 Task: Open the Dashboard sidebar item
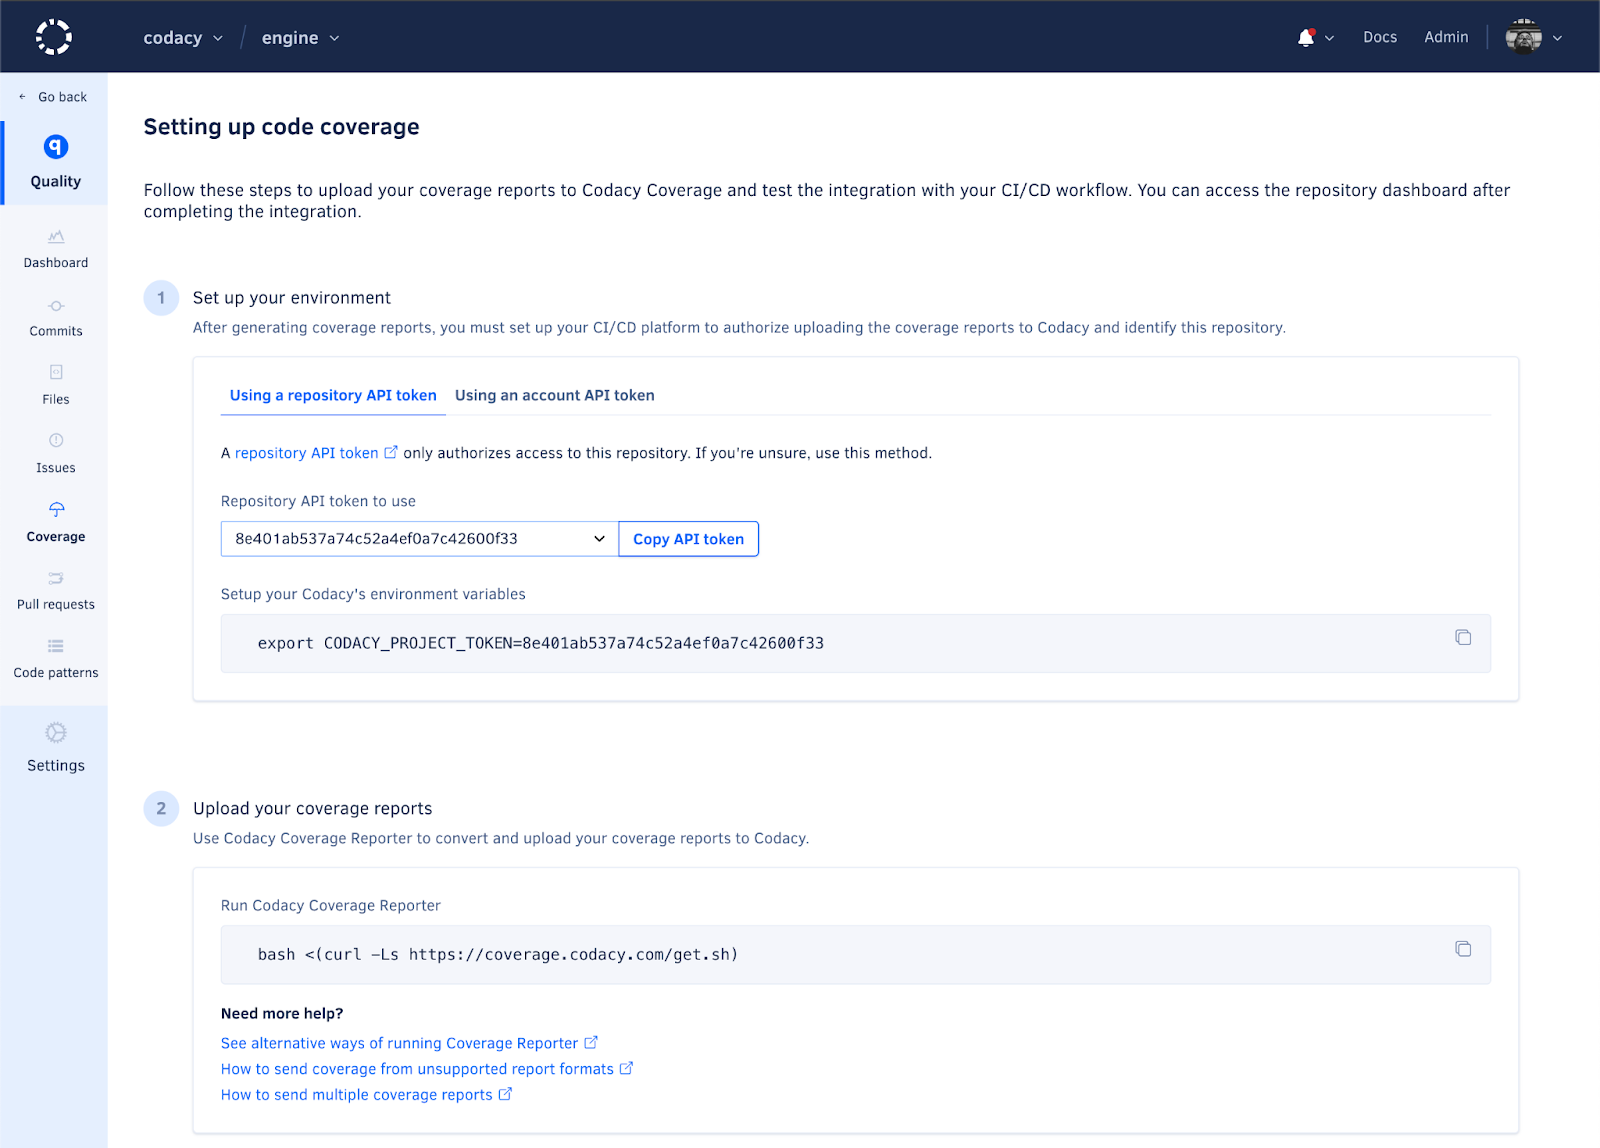[x=56, y=249]
